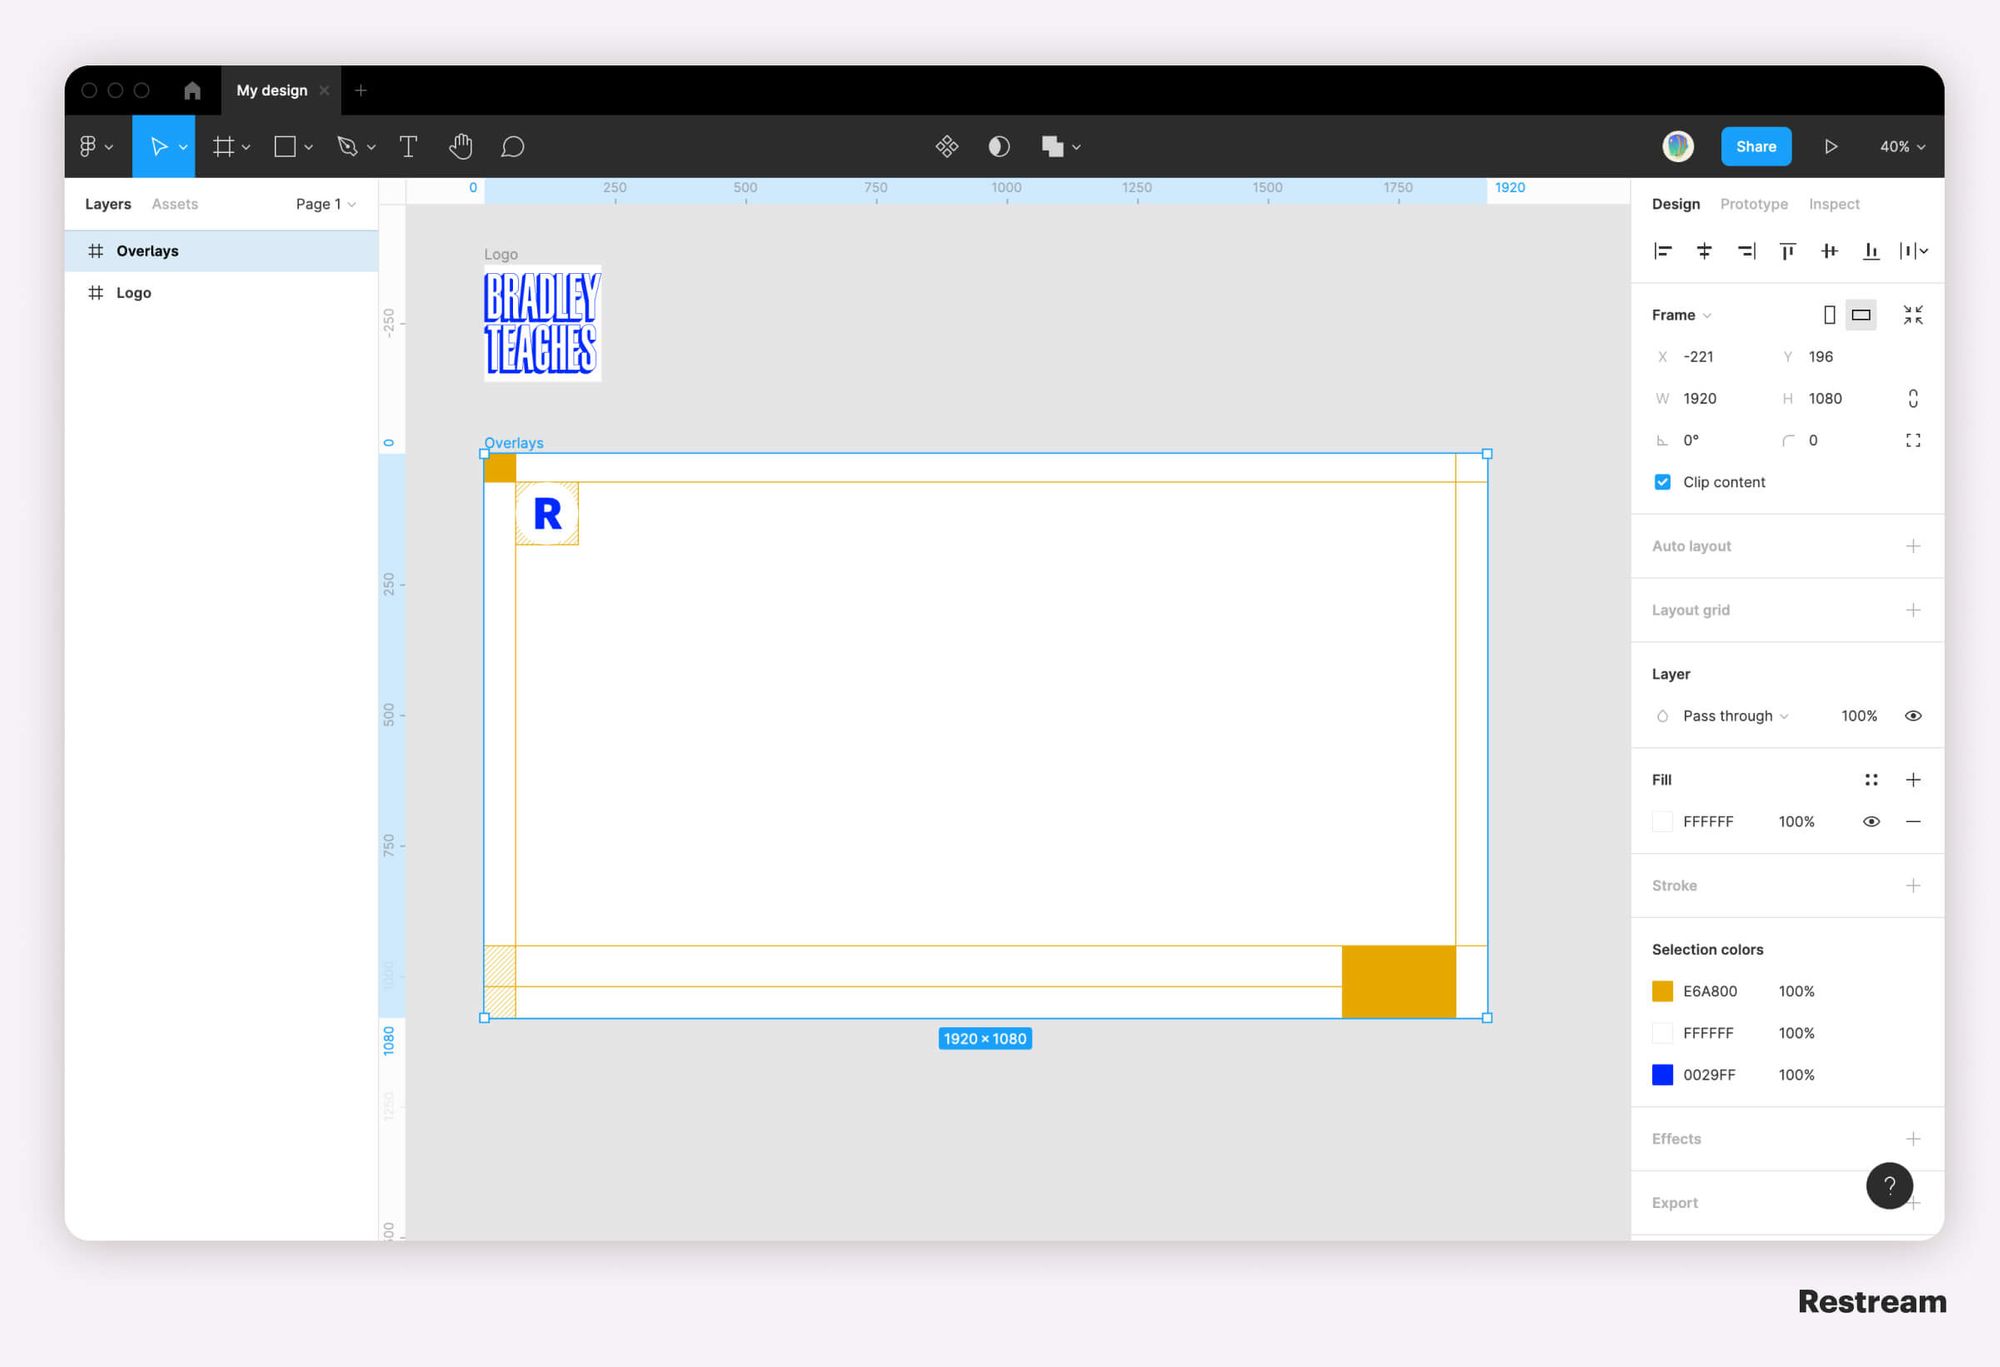Viewport: 2000px width, 1367px height.
Task: Toggle visibility of FFFFFF fill
Action: (x=1871, y=821)
